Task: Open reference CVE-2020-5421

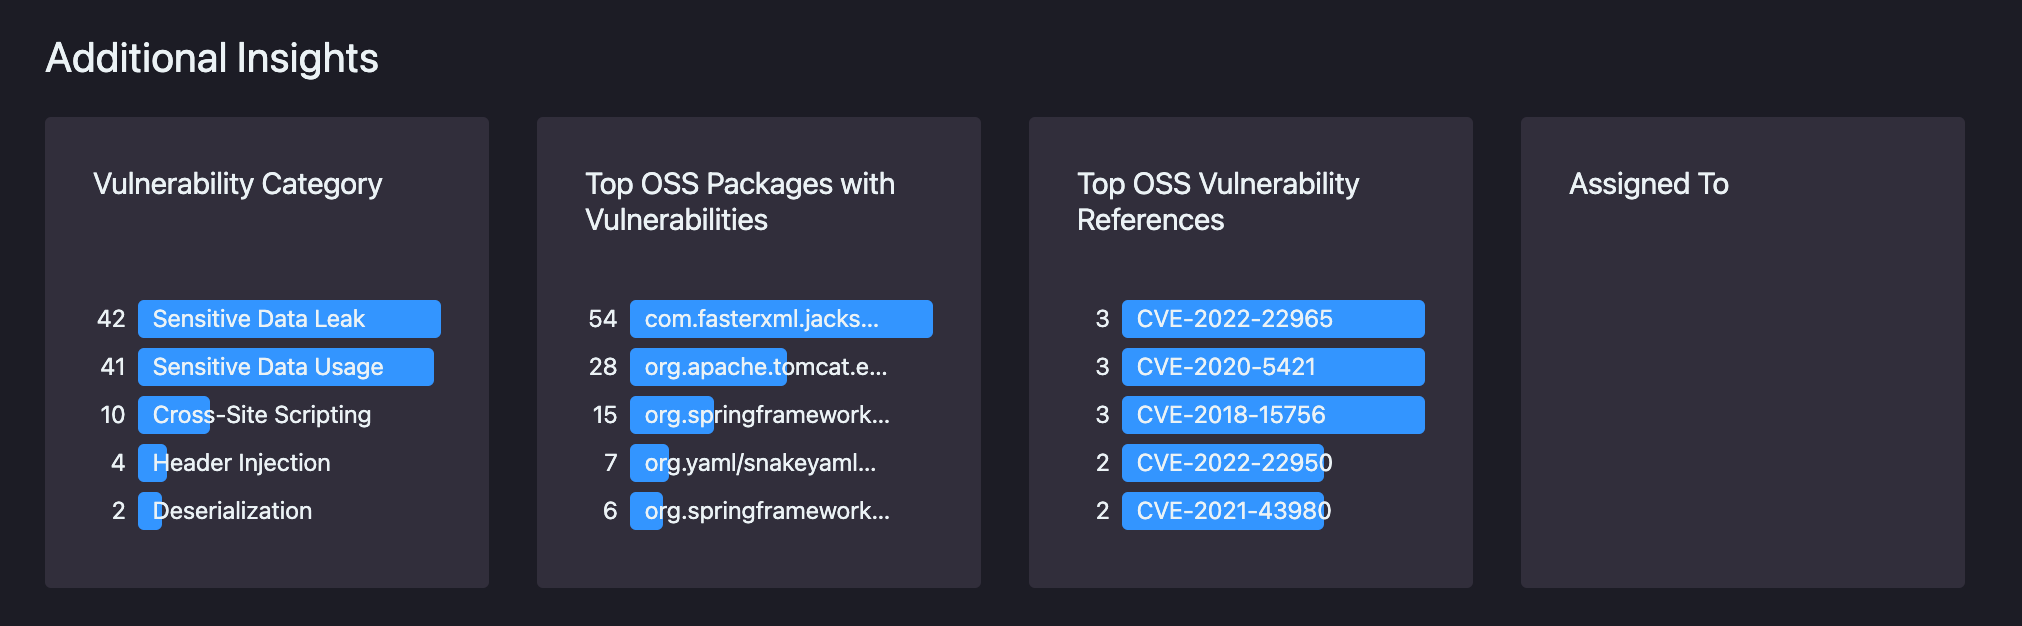Action: coord(1273,367)
